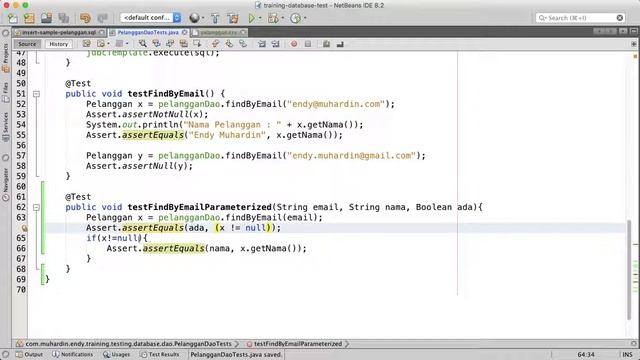Image resolution: width=640 pixels, height=360 pixels.
Task: Click the Clean and Build icon
Action: 233,18
